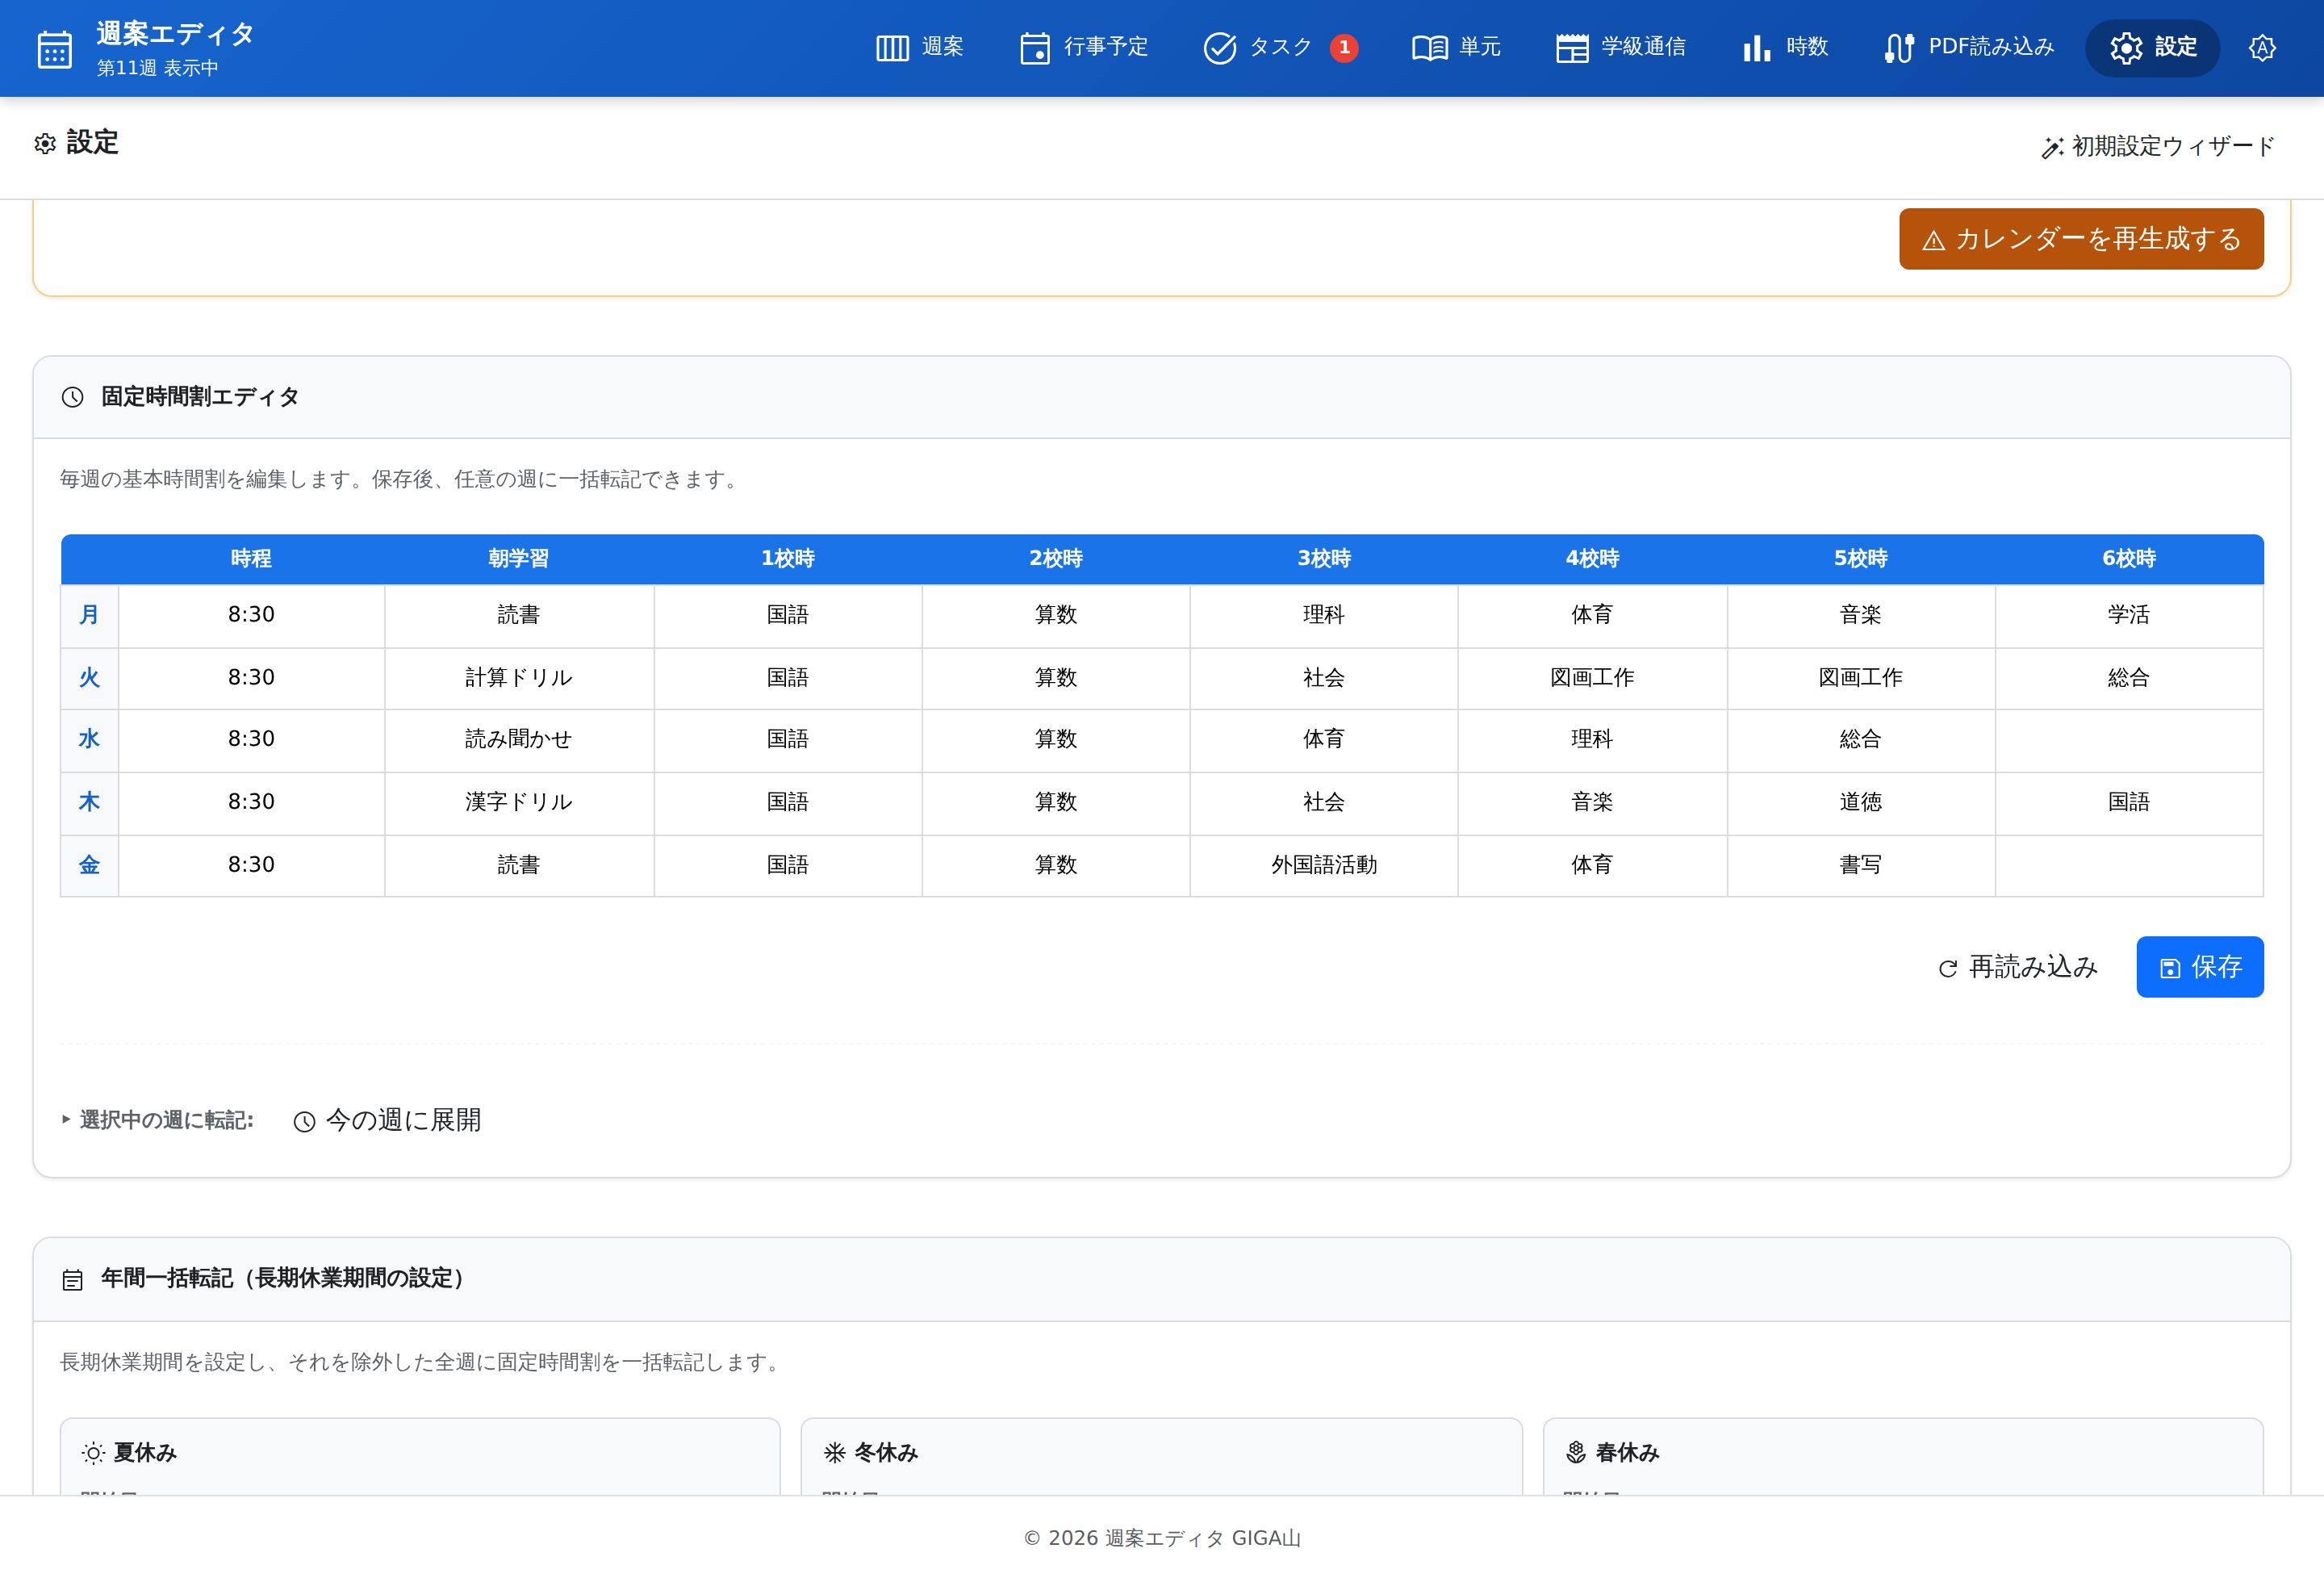Open the タスク tasks checkmark icon
This screenshot has height=1582, width=2324.
1219,47
